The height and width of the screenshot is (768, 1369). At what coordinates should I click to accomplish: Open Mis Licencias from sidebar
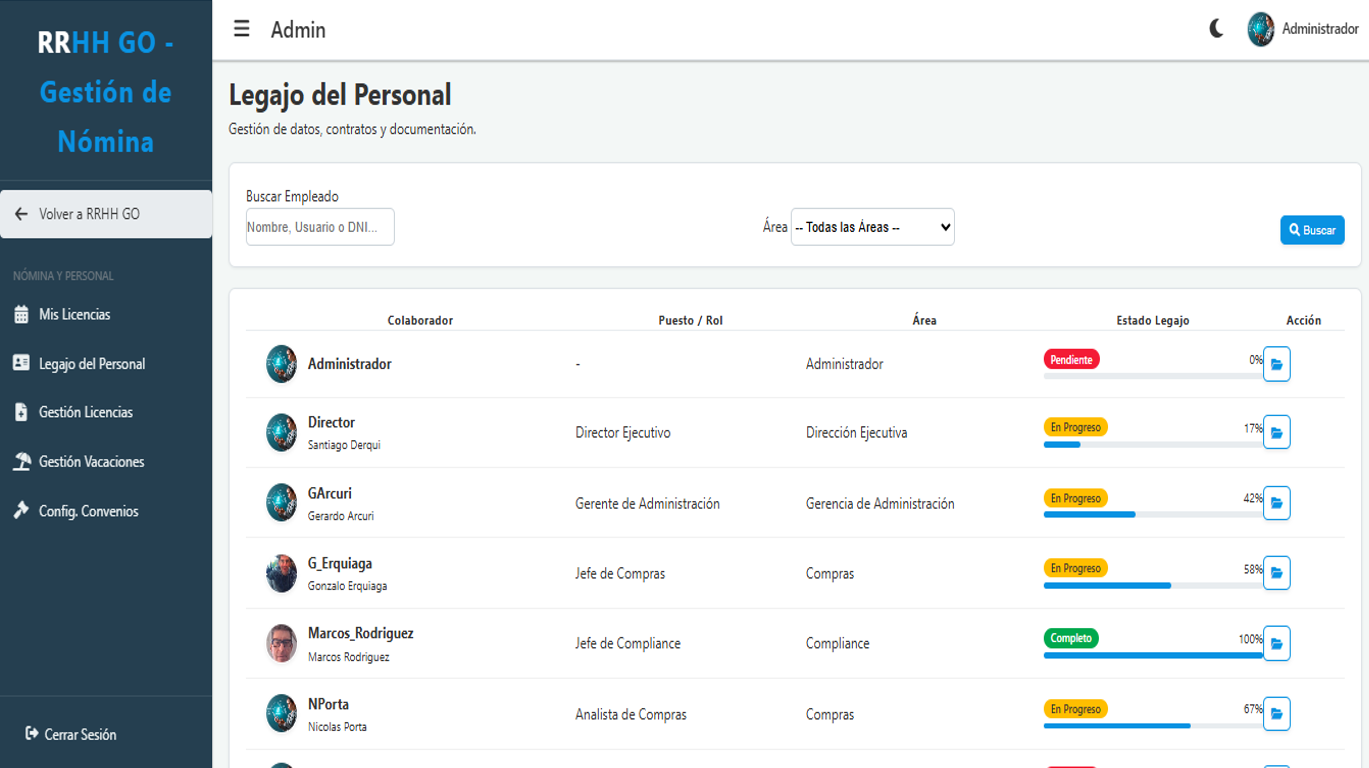(74, 315)
